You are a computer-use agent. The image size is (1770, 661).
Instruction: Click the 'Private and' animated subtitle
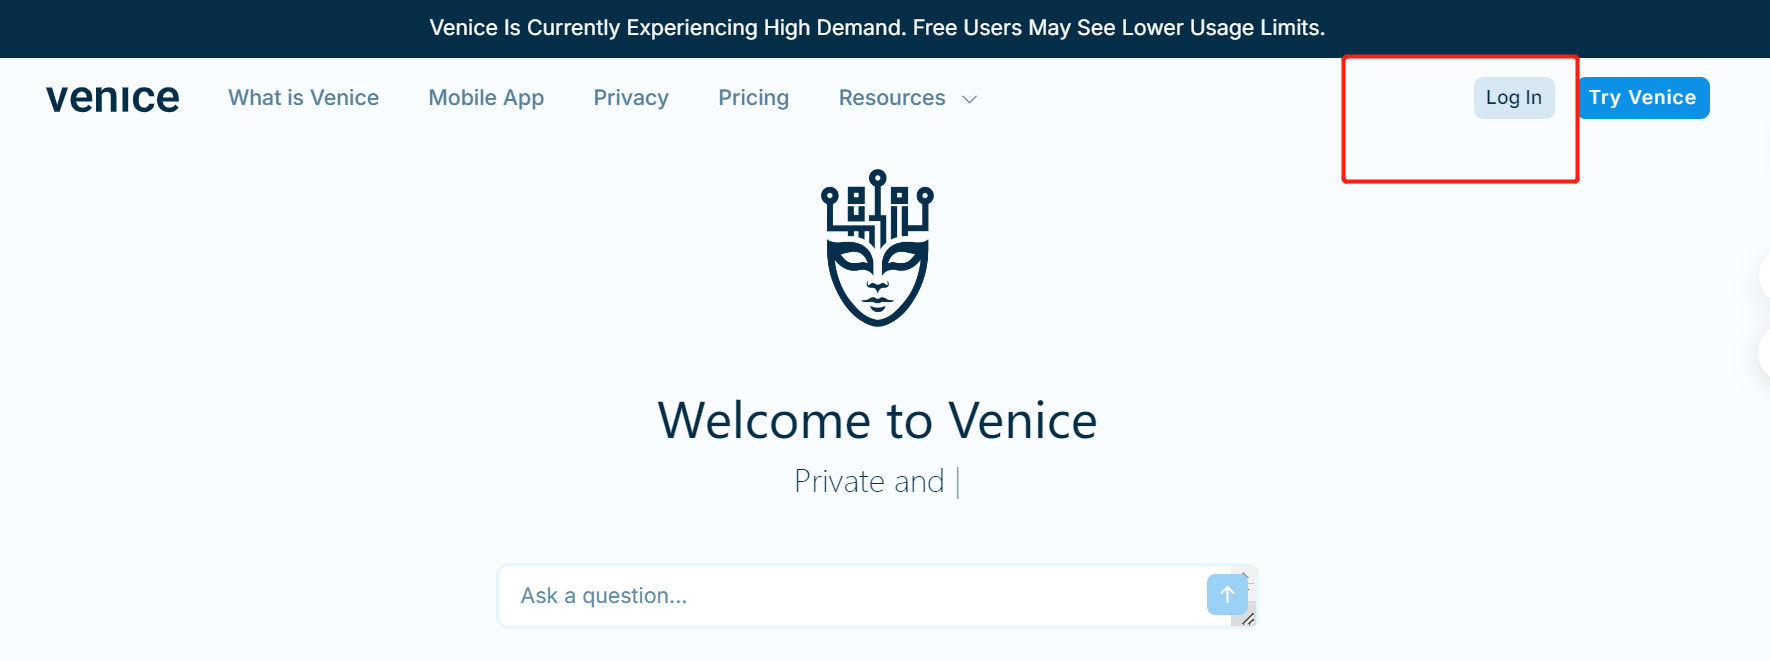click(x=869, y=482)
